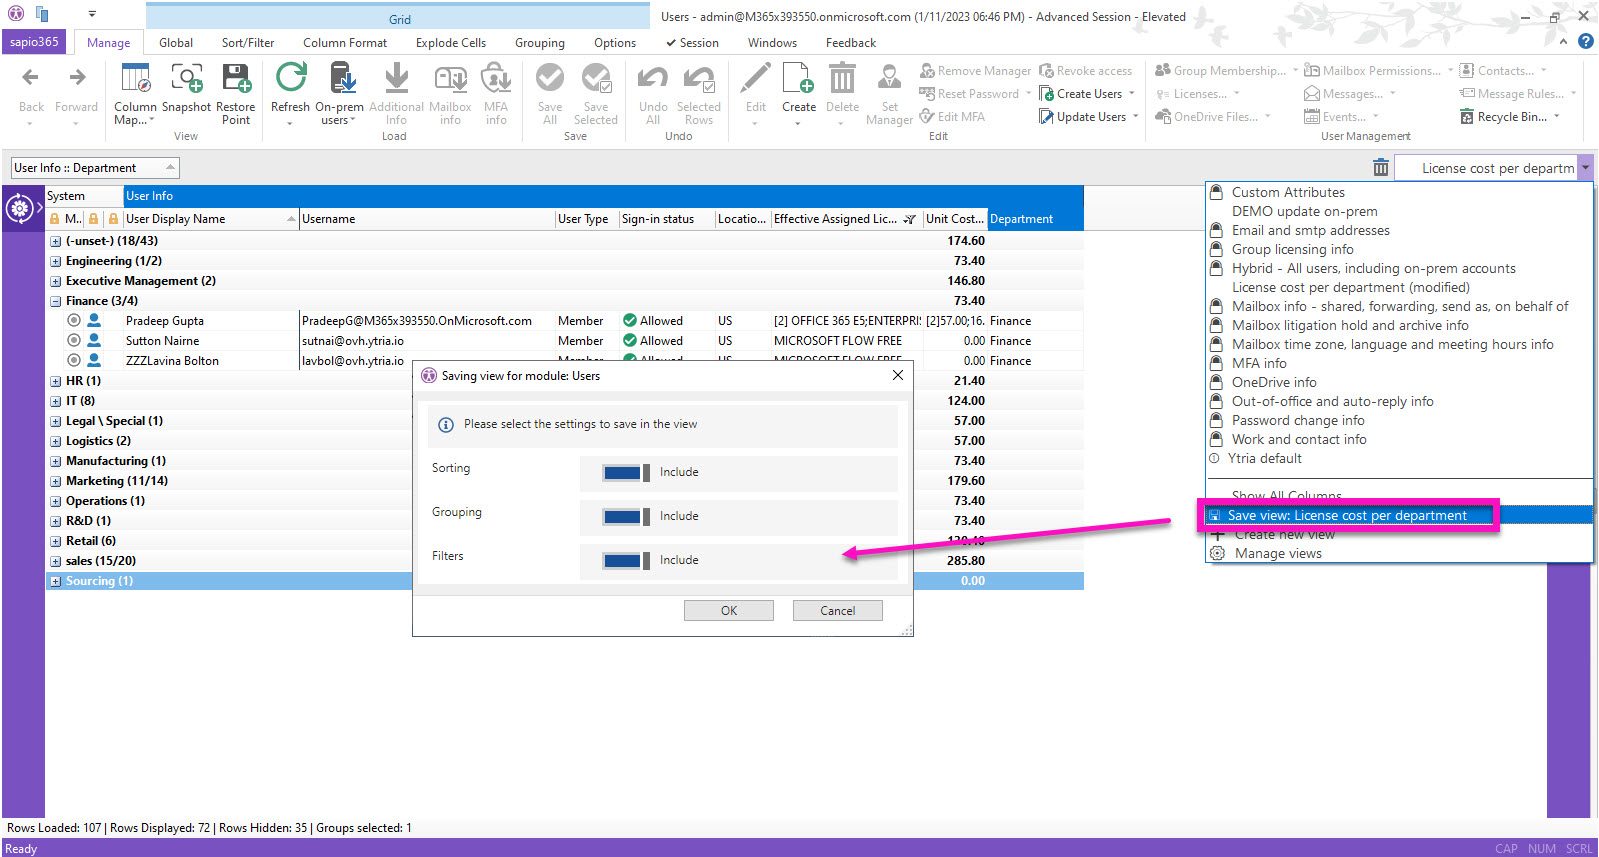Expand the Marketing group
This screenshot has width=1599, height=857.
[56, 481]
